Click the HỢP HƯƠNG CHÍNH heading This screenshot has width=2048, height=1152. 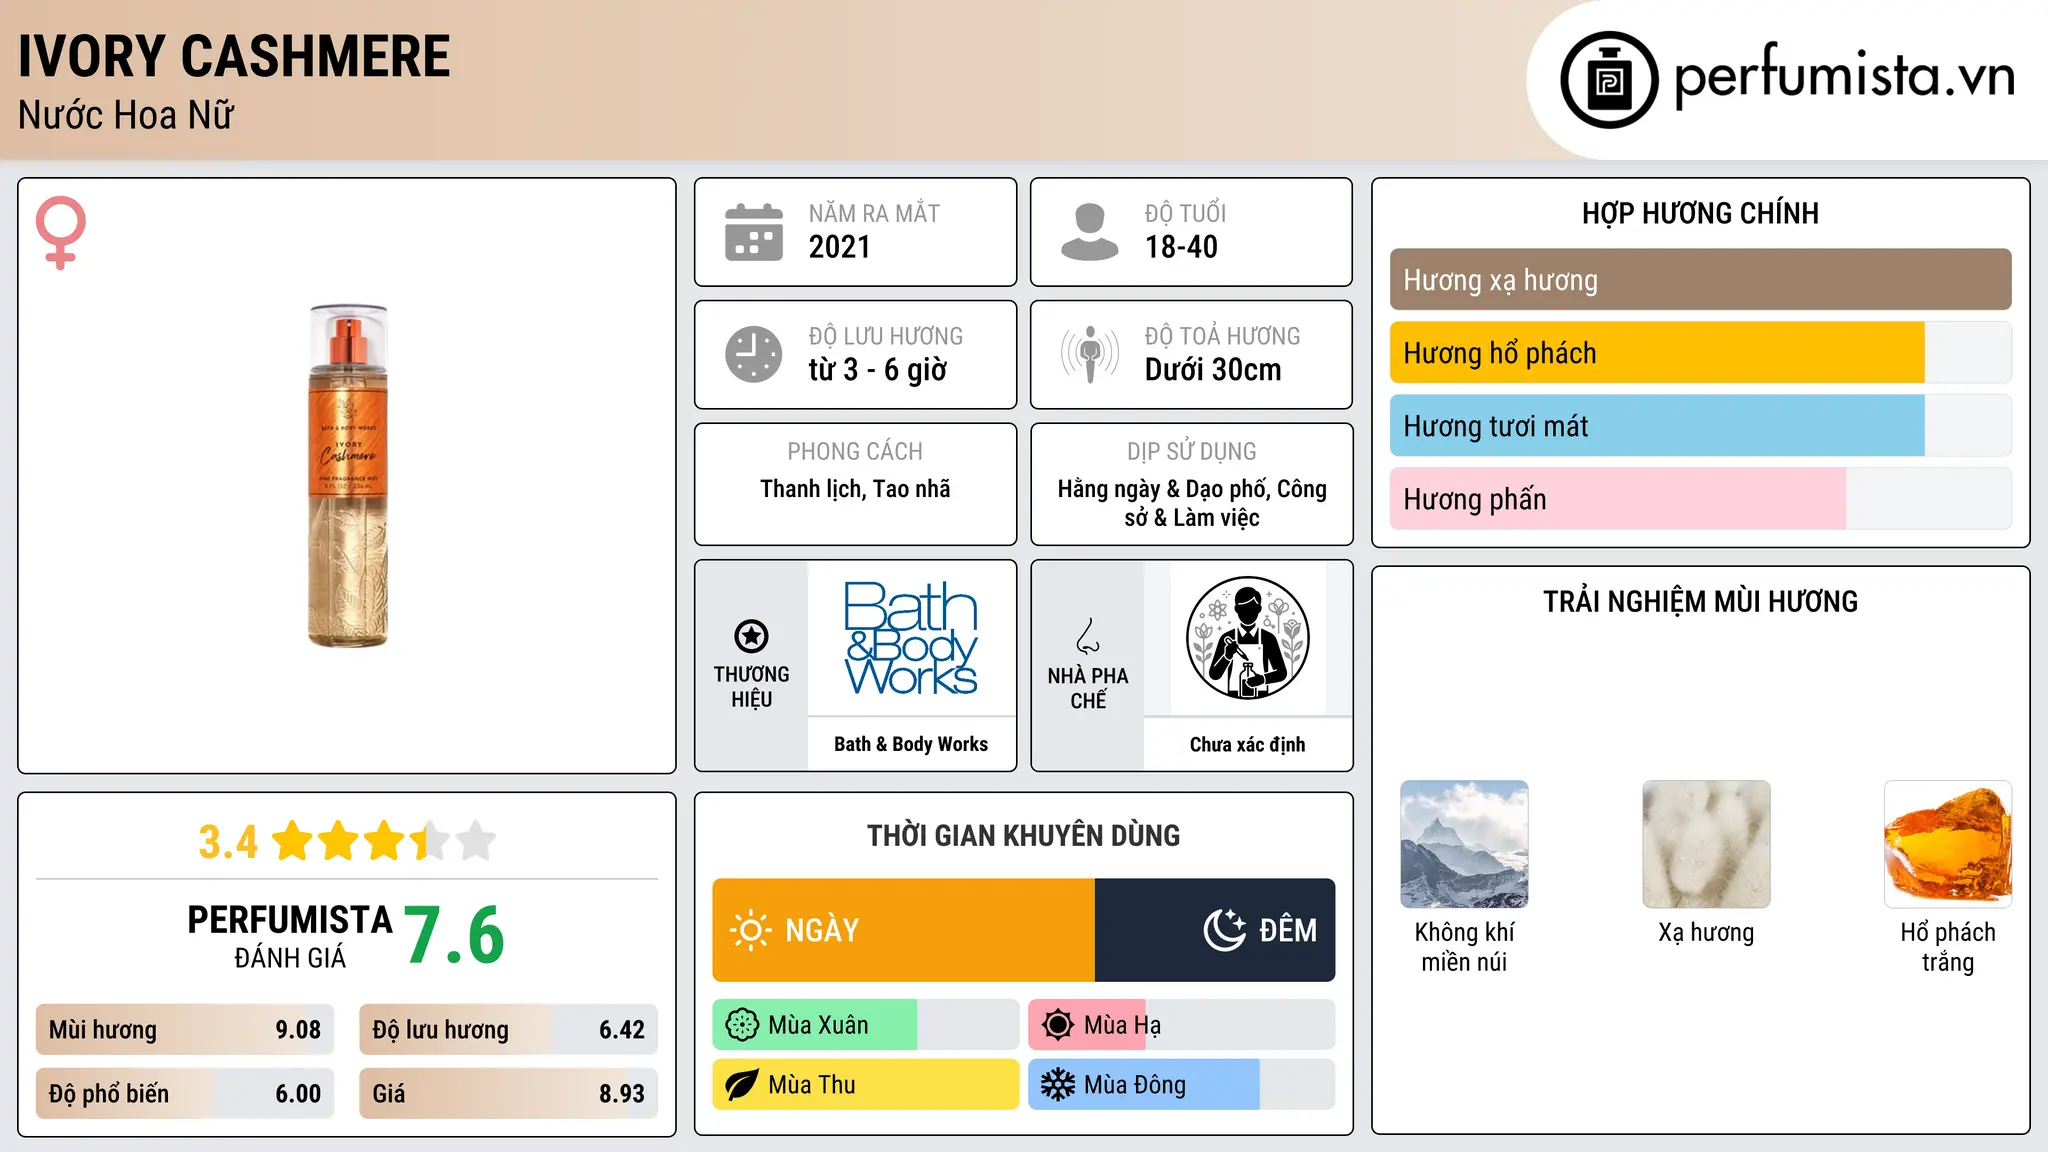point(1700,213)
